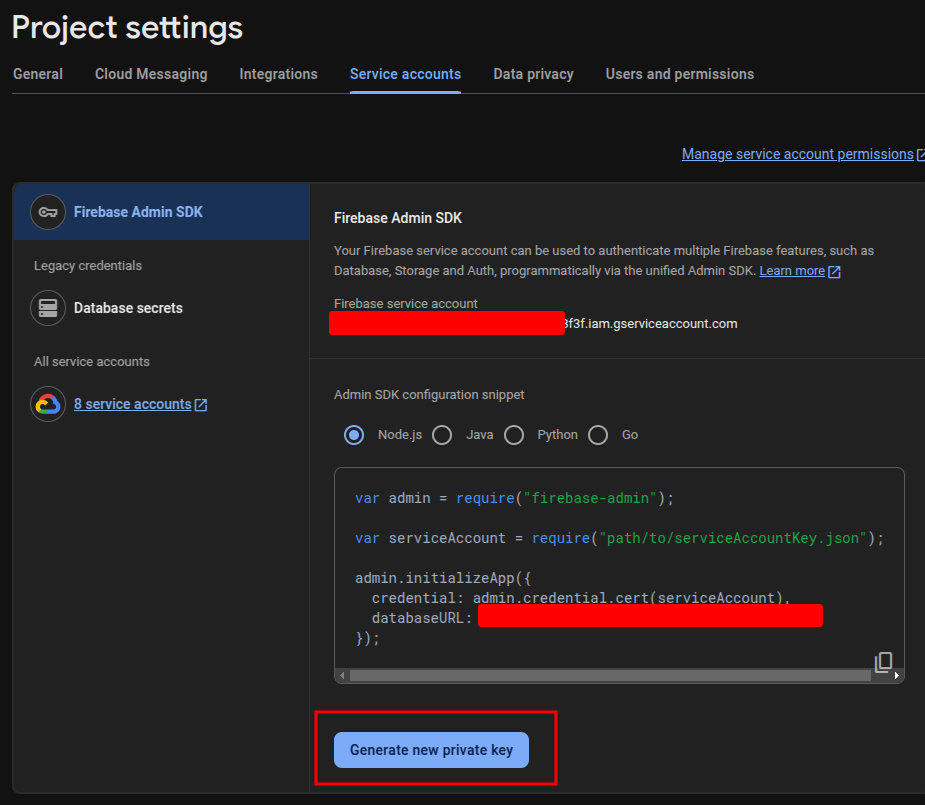This screenshot has height=805, width=925.
Task: Click the Google Cloud logo icon
Action: point(48,404)
